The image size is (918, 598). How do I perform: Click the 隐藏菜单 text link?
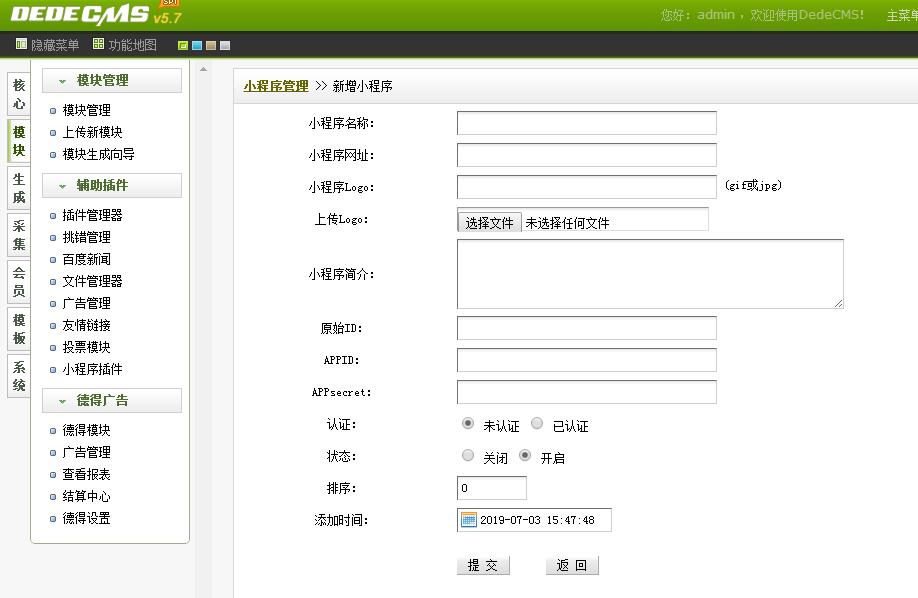(x=55, y=45)
